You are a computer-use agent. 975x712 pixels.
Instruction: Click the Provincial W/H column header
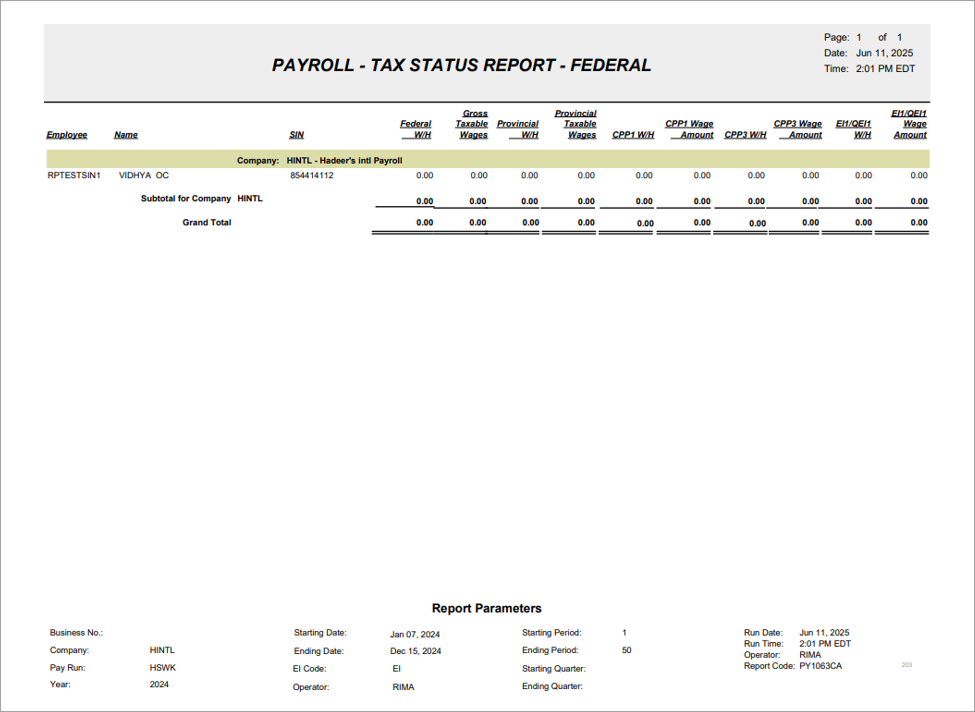click(517, 129)
